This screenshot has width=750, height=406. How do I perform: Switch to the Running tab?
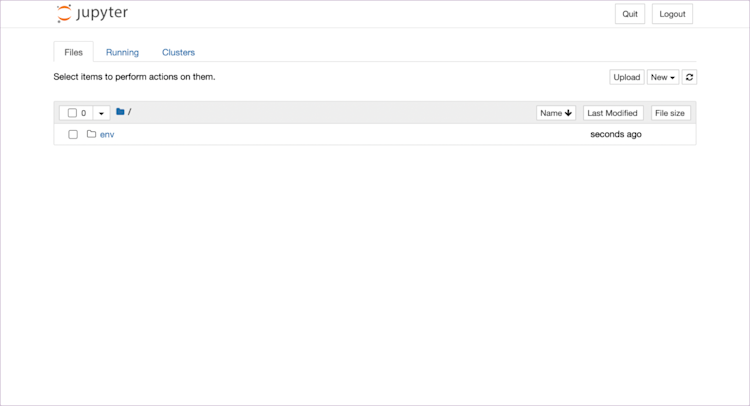tap(122, 52)
